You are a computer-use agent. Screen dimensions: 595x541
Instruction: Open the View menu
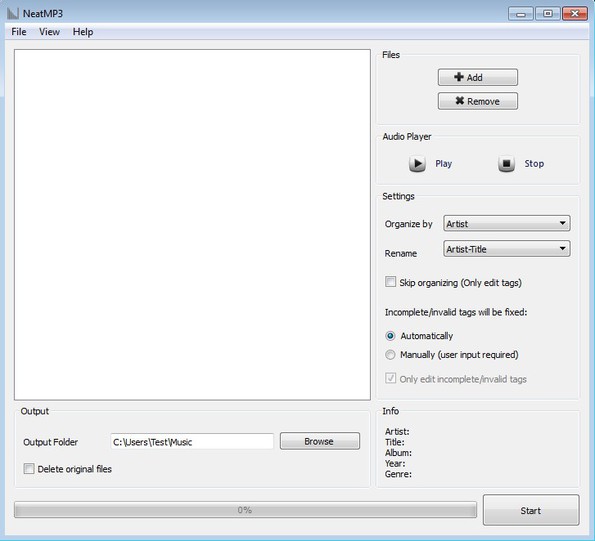[49, 32]
